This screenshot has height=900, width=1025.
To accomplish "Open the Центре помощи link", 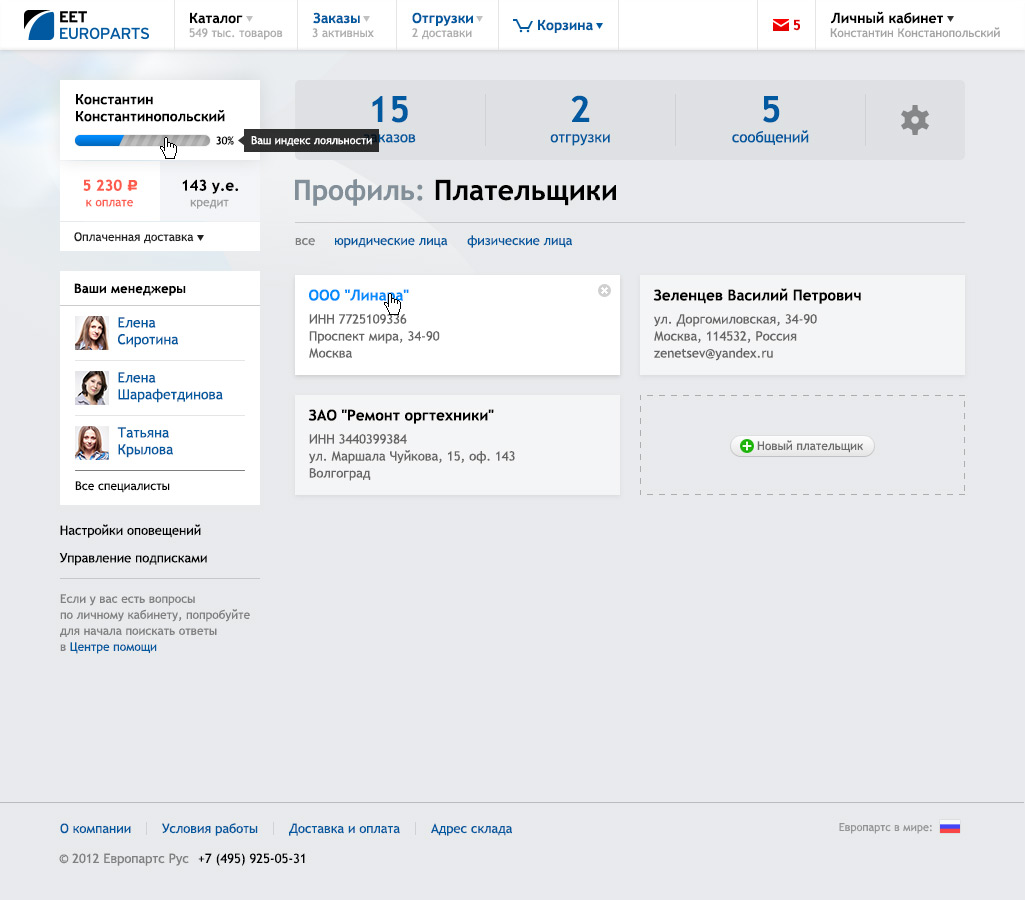I will (x=113, y=647).
